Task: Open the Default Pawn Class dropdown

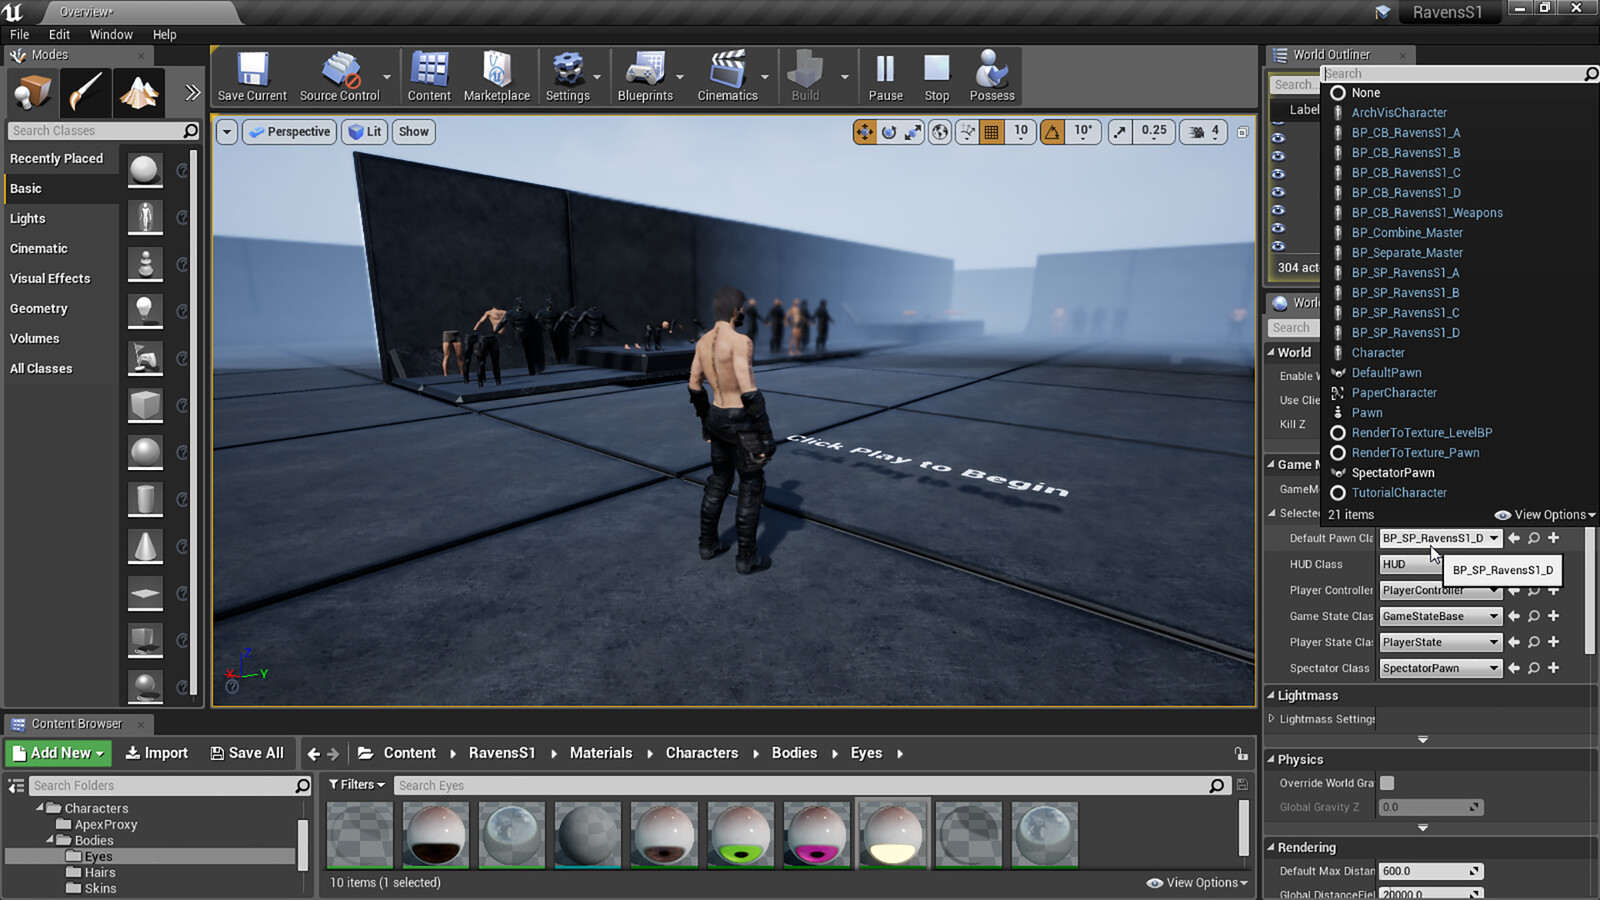Action: 1440,538
